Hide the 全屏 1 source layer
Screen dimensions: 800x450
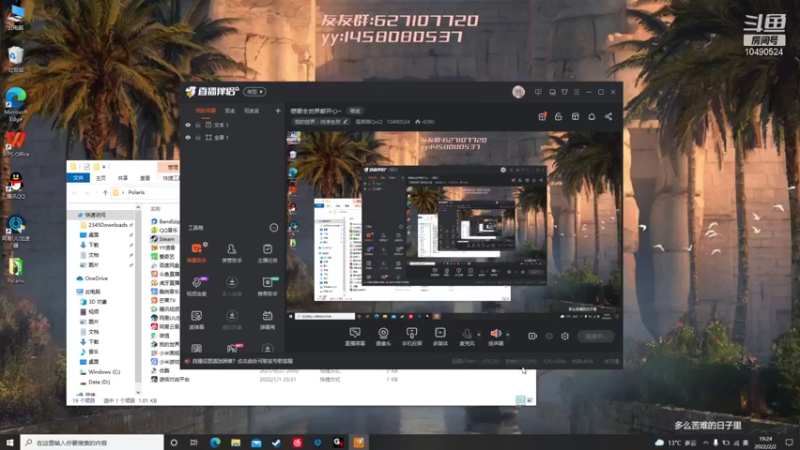coord(188,138)
